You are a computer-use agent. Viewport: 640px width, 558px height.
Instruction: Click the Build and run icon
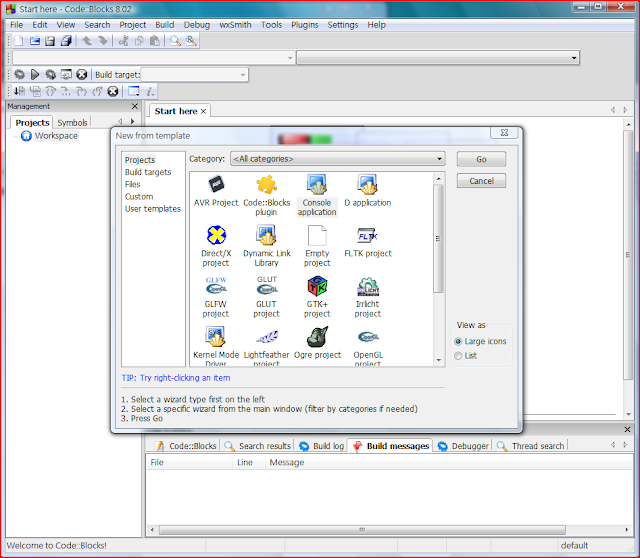tap(51, 75)
